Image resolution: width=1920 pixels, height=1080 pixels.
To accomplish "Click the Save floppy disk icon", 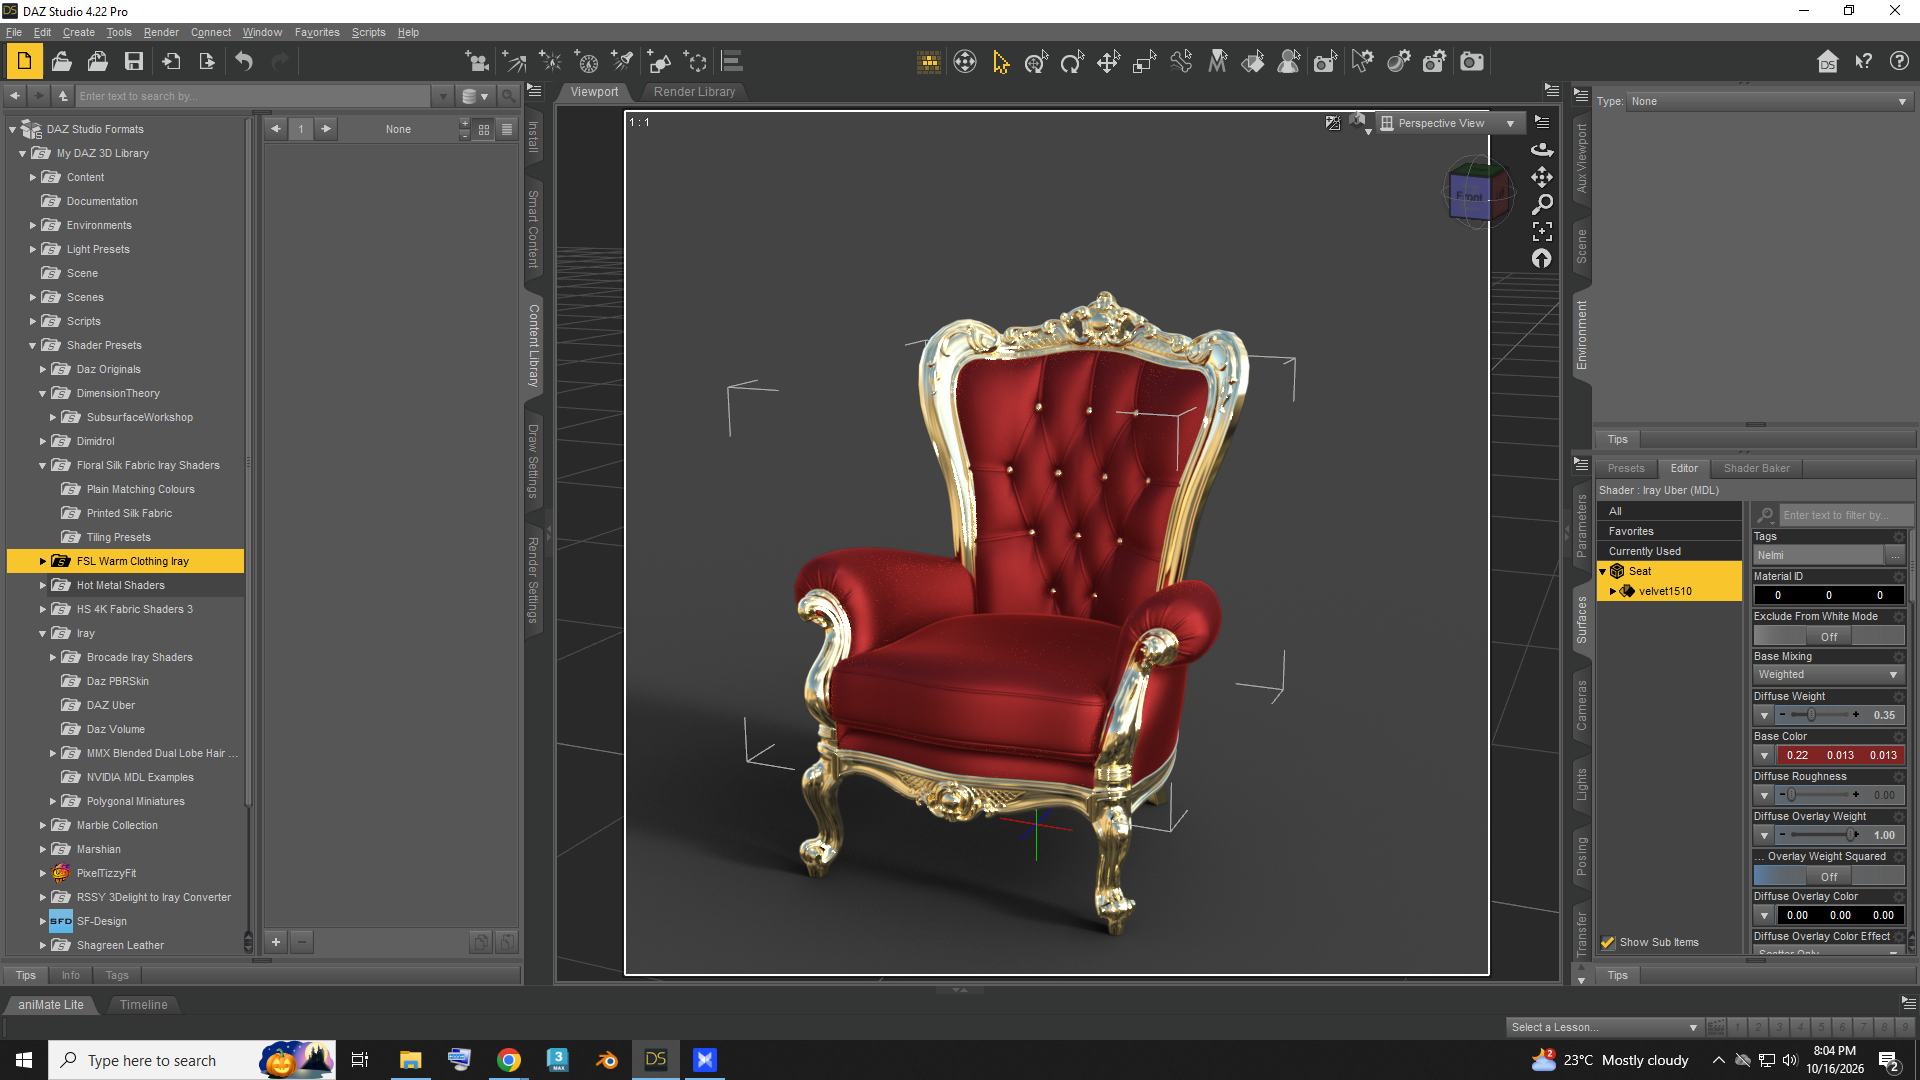I will pyautogui.click(x=133, y=62).
